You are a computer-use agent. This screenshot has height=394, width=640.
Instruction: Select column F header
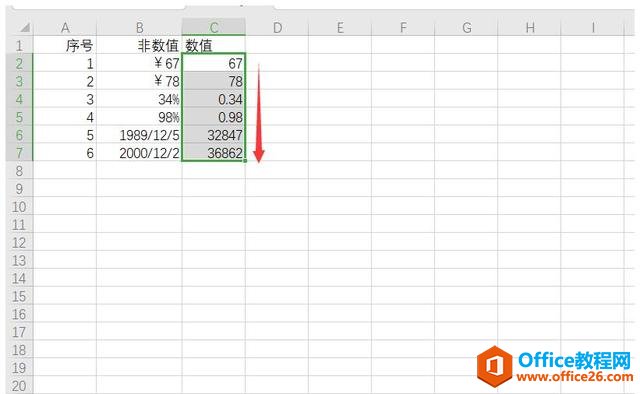point(403,27)
